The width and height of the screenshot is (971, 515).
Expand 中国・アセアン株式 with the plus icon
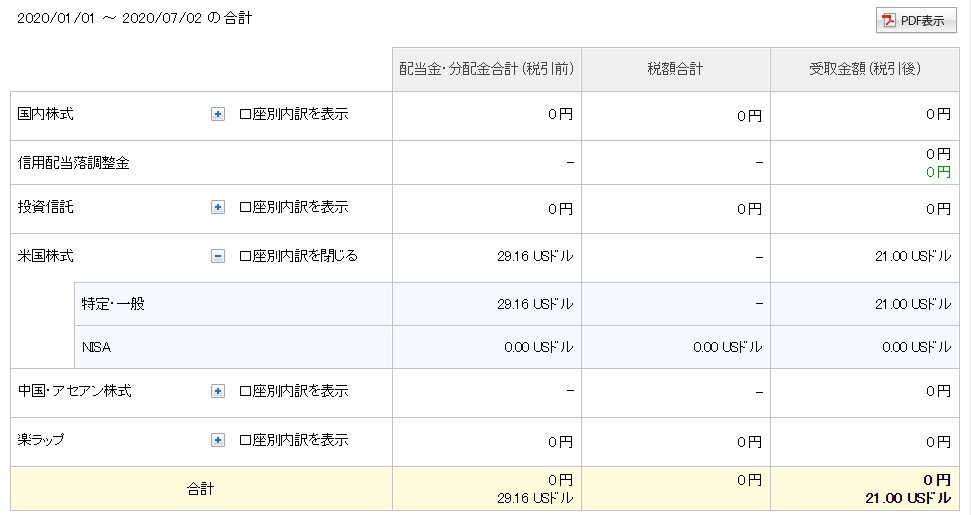coord(217,391)
